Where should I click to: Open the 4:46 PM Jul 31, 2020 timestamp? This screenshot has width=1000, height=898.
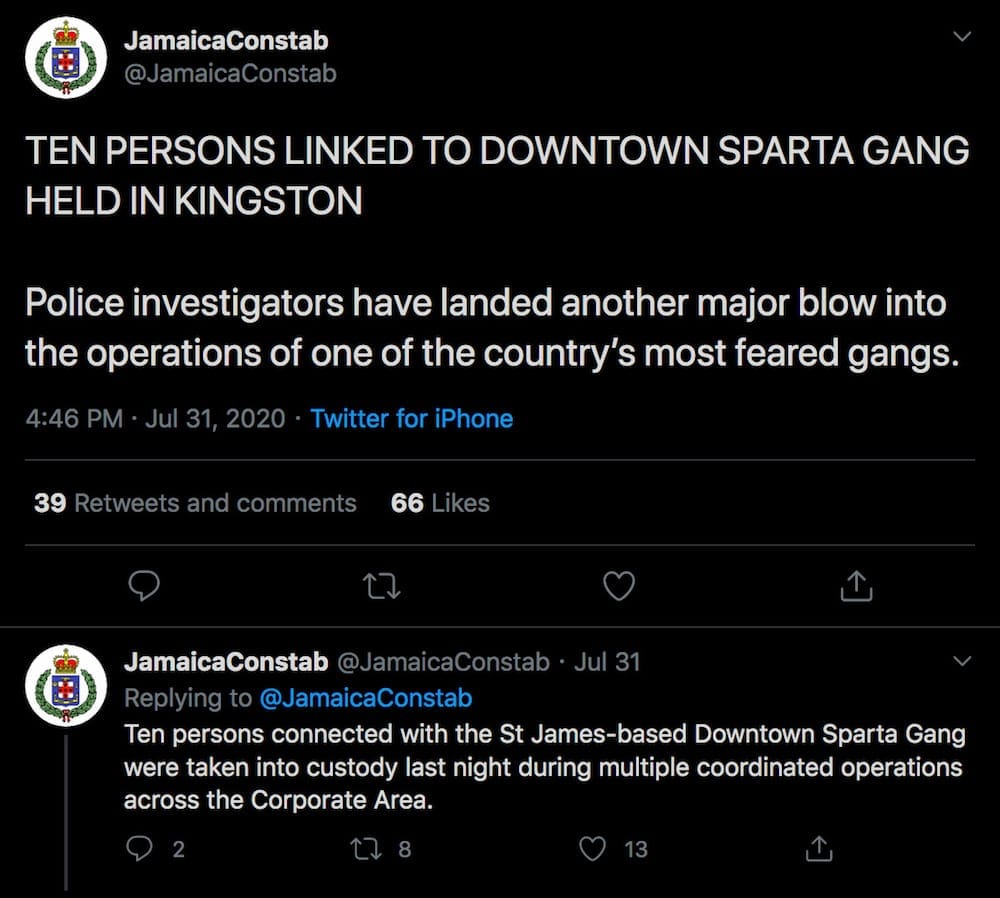(x=156, y=419)
